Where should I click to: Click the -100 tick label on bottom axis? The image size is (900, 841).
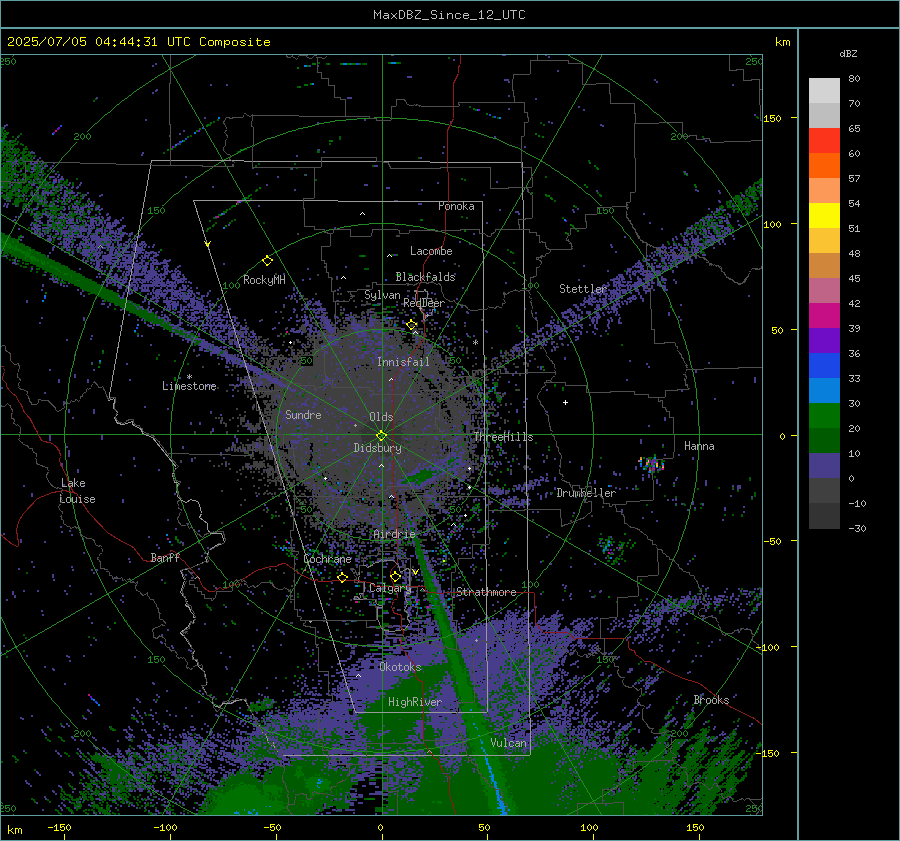point(165,827)
